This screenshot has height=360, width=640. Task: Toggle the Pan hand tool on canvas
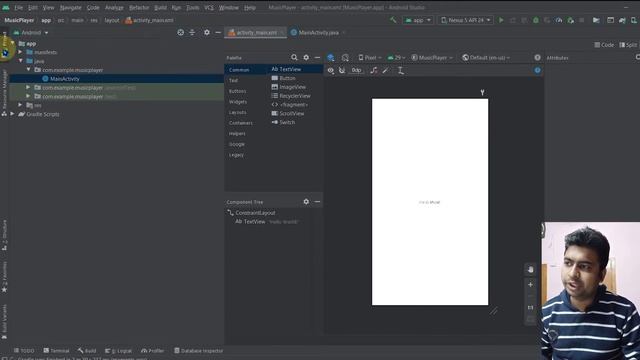pos(530,269)
